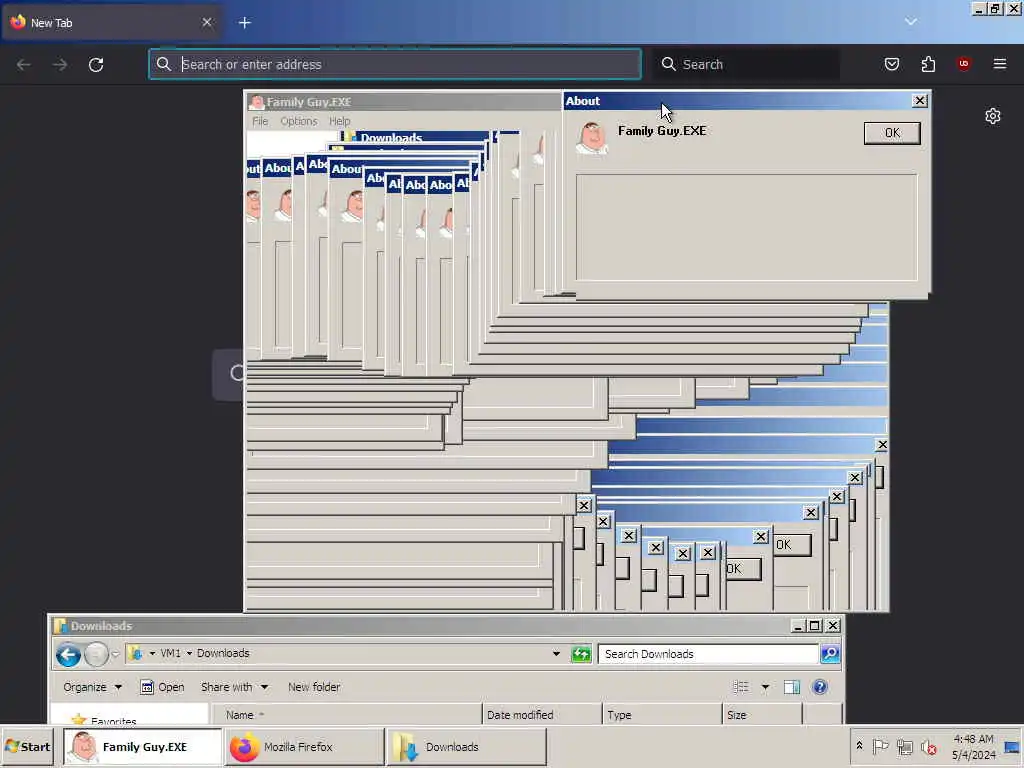The height and width of the screenshot is (768, 1024).
Task: Focus the Search Downloads field
Action: [x=708, y=654]
